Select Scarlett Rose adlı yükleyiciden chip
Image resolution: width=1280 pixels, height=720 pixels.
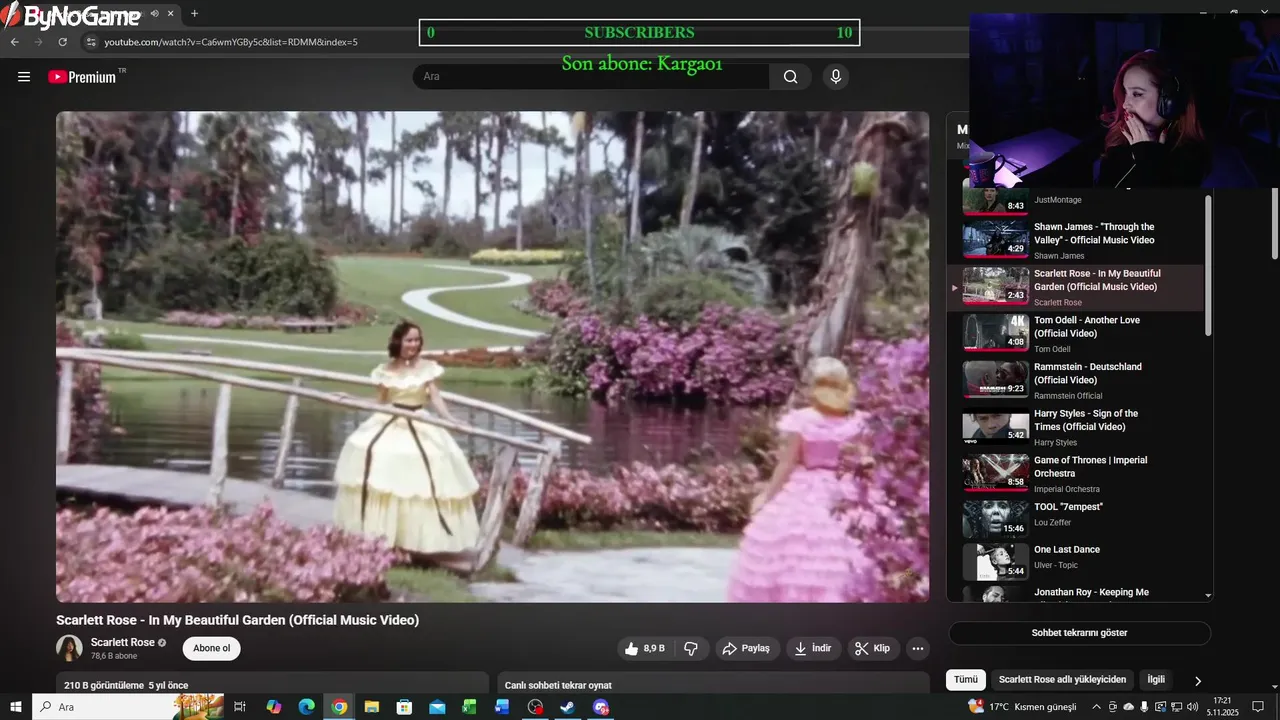point(1062,679)
